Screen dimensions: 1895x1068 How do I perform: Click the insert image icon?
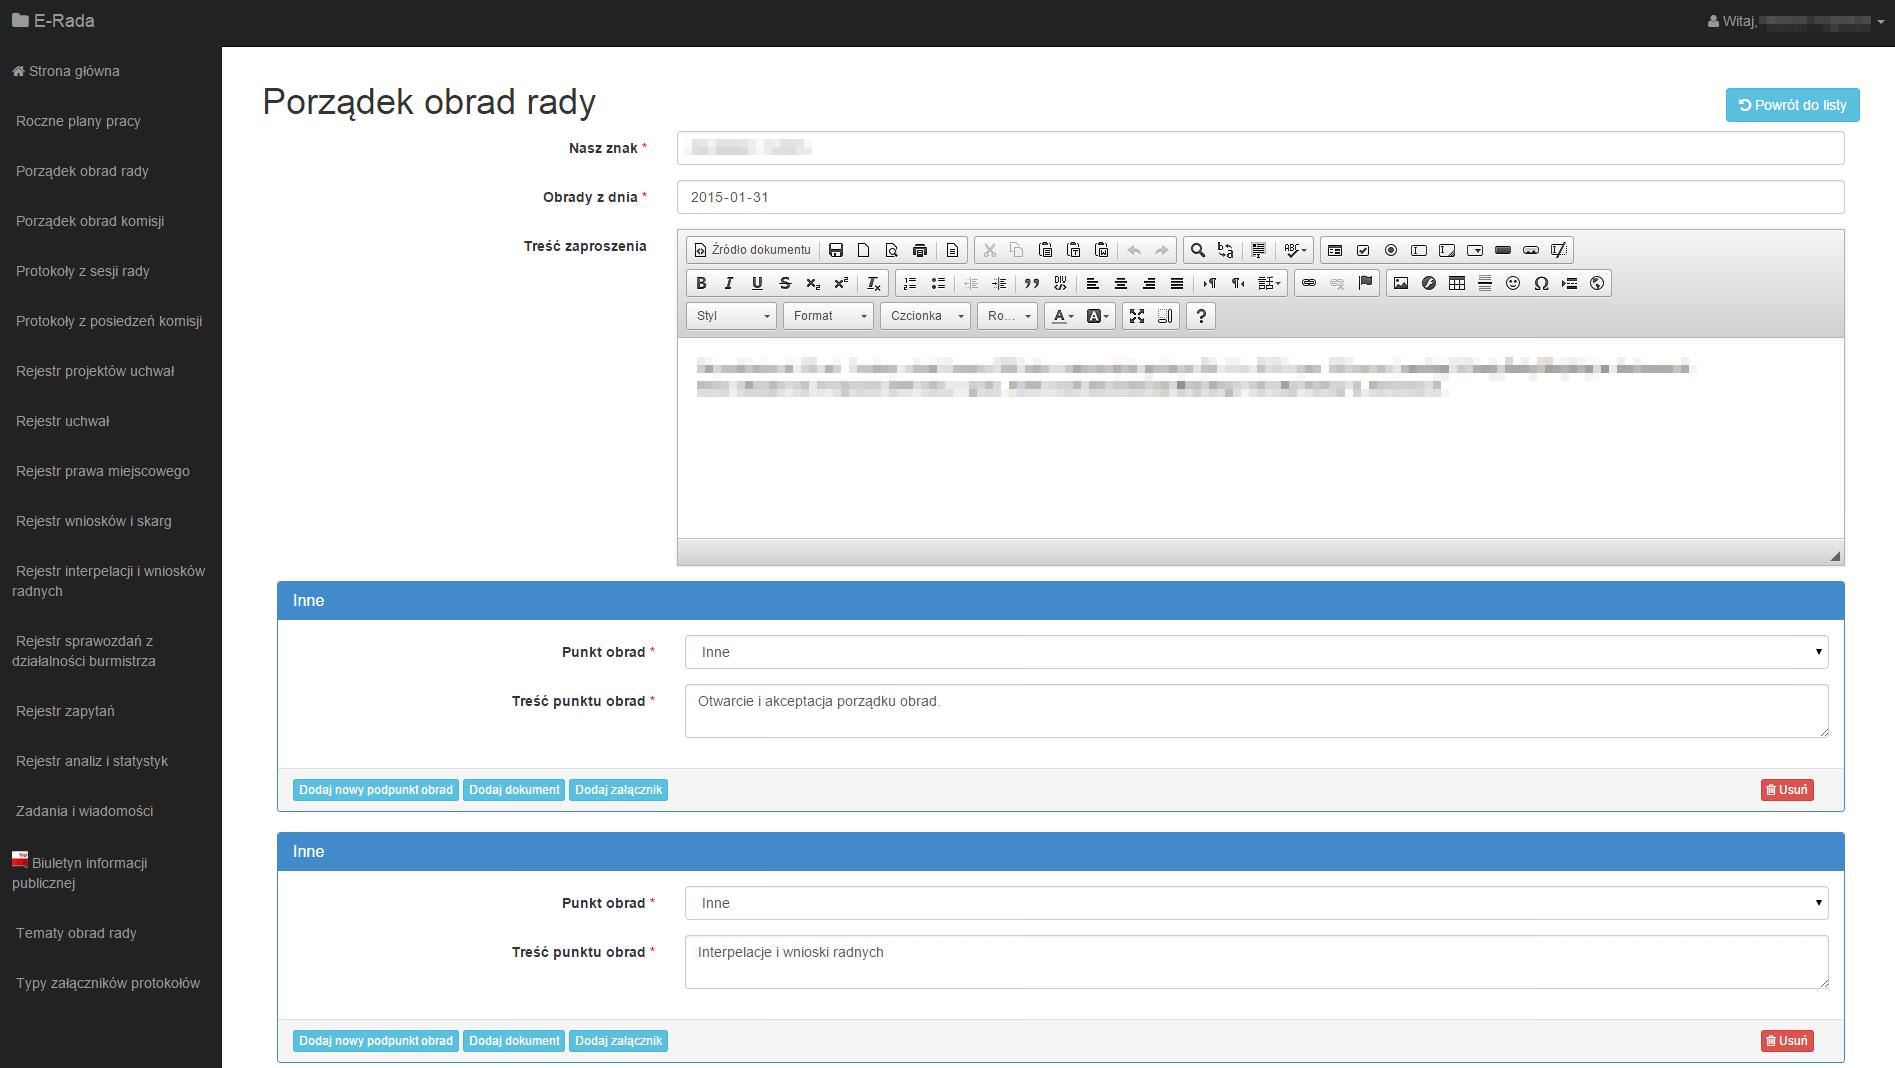pyautogui.click(x=1401, y=283)
